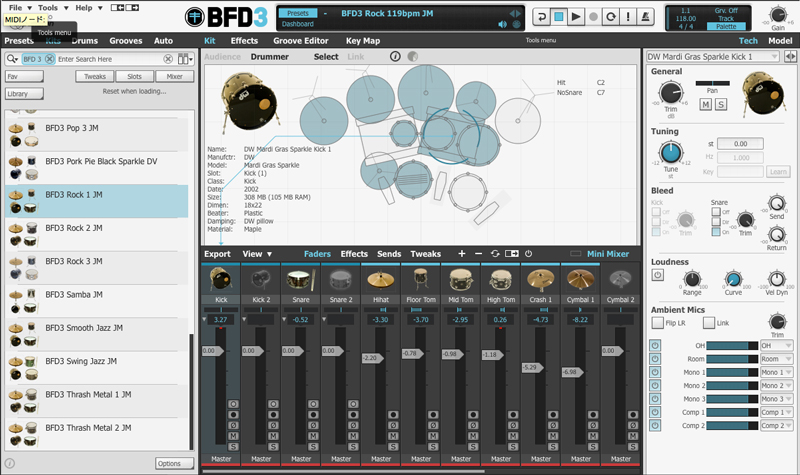Screen dimensions: 800x475
Task: Toggle the Loudness power button
Action: tap(658, 275)
